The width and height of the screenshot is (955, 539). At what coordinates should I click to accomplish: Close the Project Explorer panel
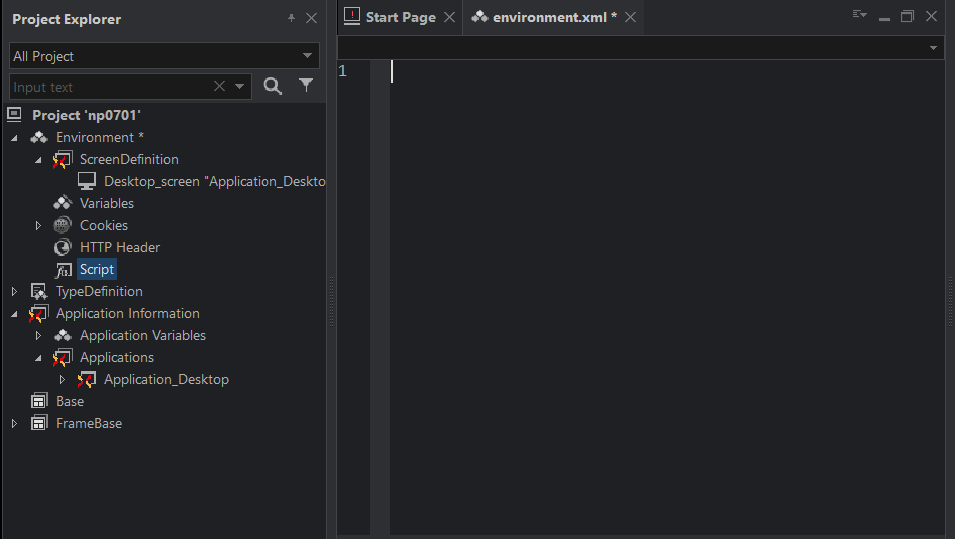(x=311, y=18)
